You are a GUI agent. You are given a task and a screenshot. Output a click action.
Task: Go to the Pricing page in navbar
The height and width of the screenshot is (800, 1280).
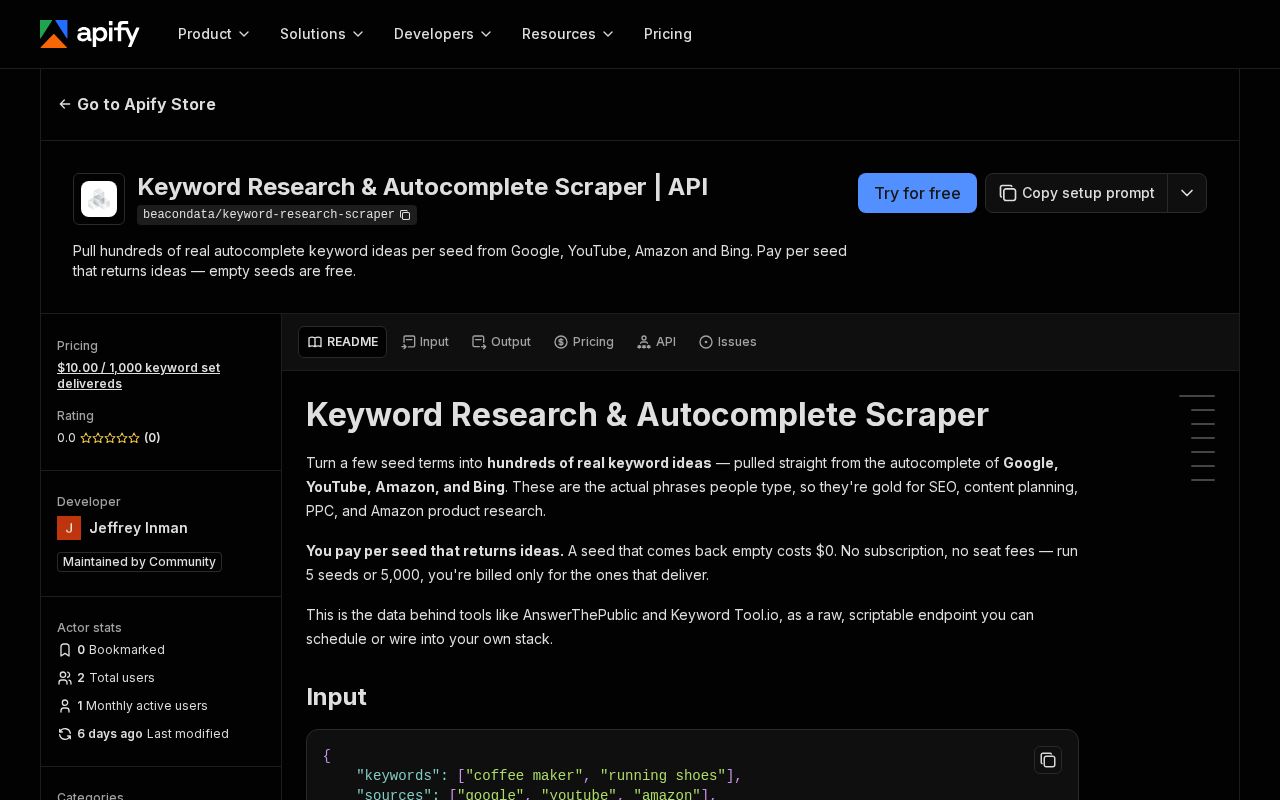tap(668, 34)
